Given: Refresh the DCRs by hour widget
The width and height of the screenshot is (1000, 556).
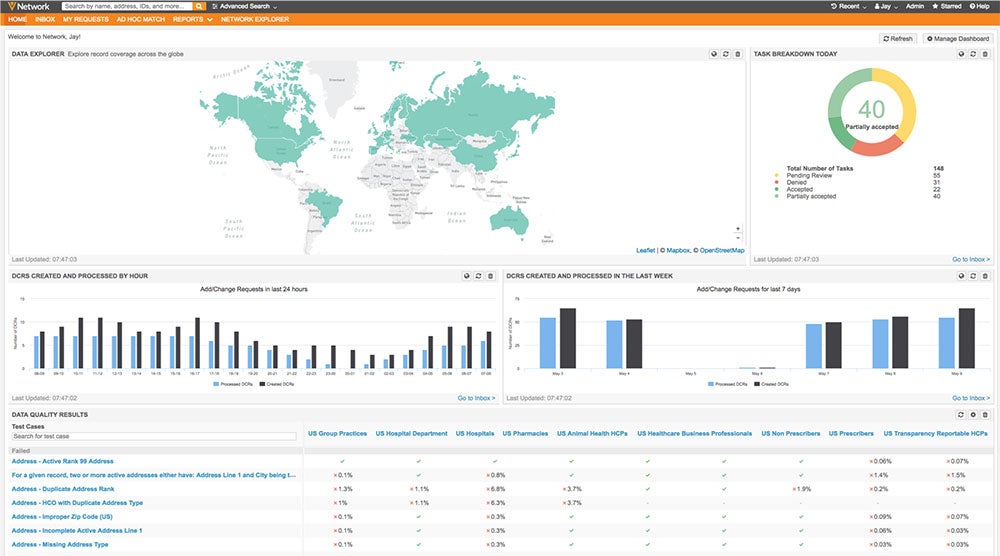Looking at the screenshot, I should coord(478,276).
